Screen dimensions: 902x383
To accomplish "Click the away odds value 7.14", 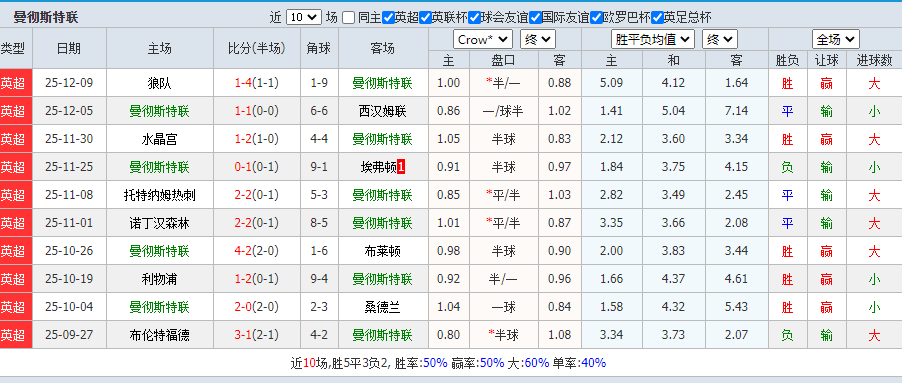I will pos(736,112).
